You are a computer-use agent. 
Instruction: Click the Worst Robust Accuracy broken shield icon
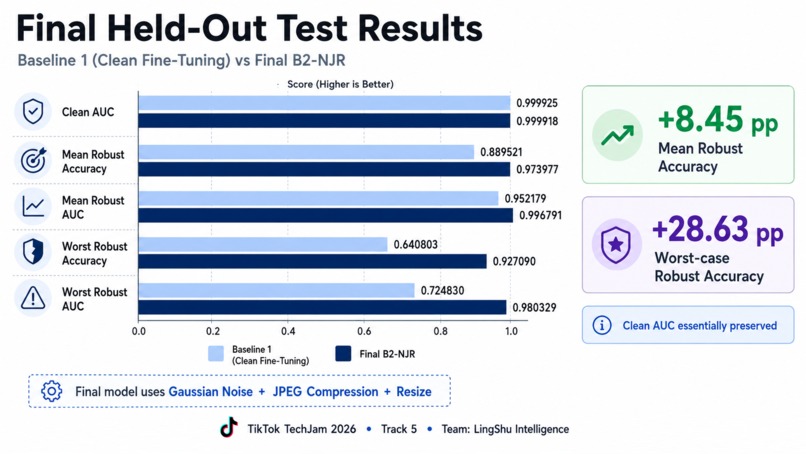coord(33,252)
